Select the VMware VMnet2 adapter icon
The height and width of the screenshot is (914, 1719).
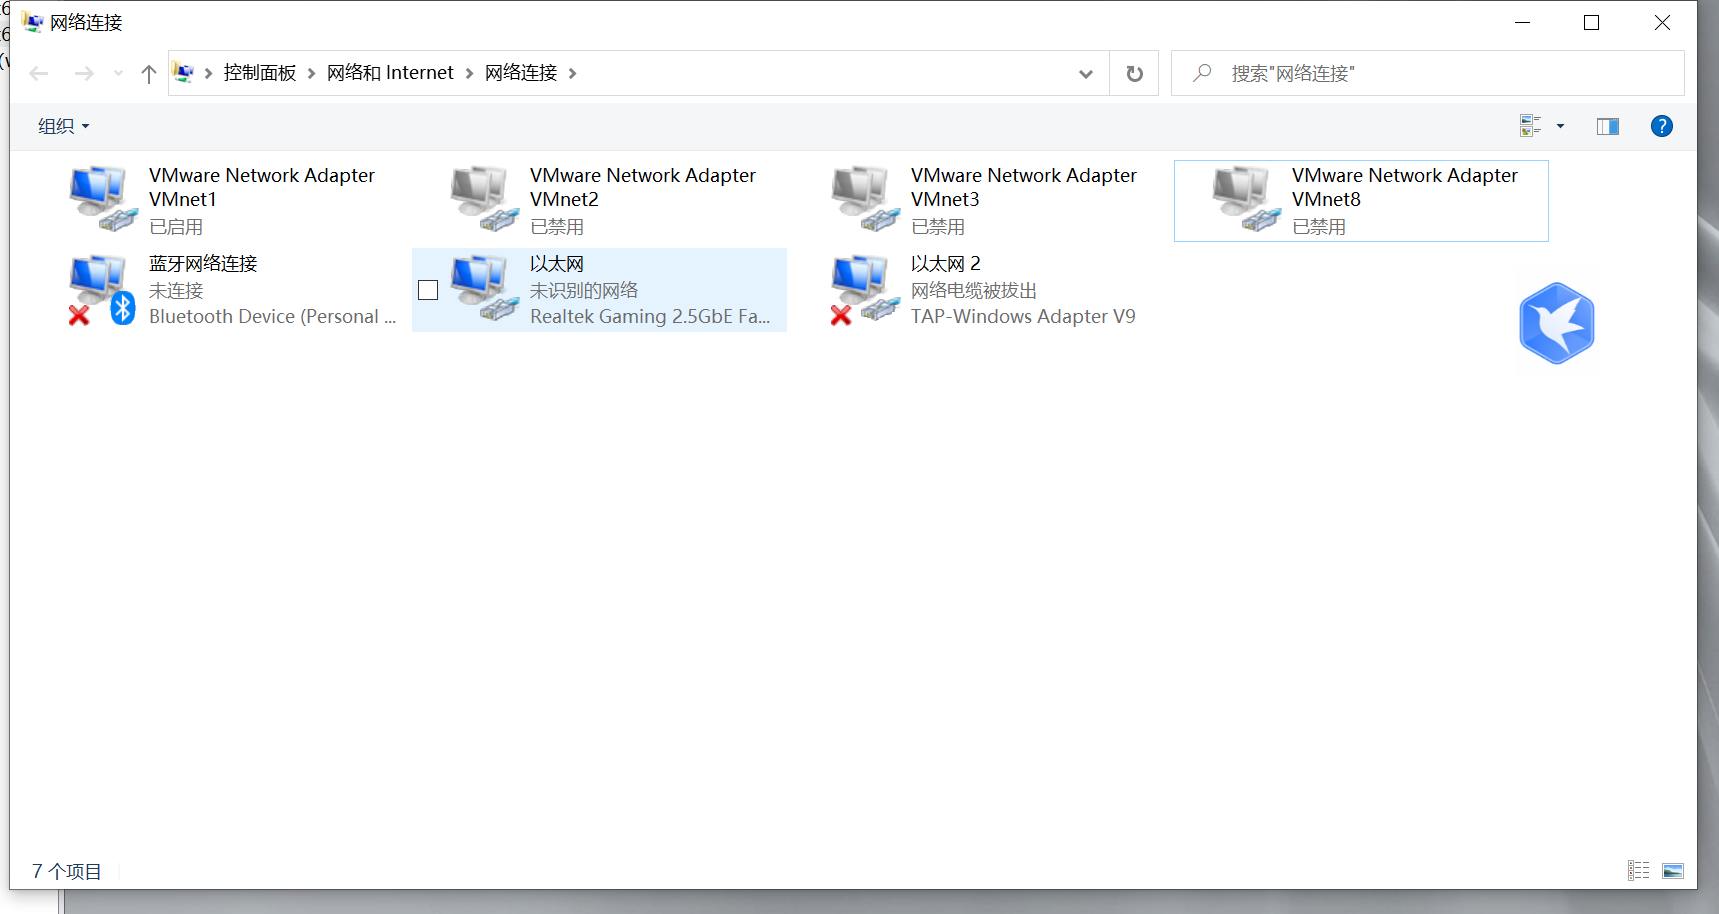coord(484,199)
